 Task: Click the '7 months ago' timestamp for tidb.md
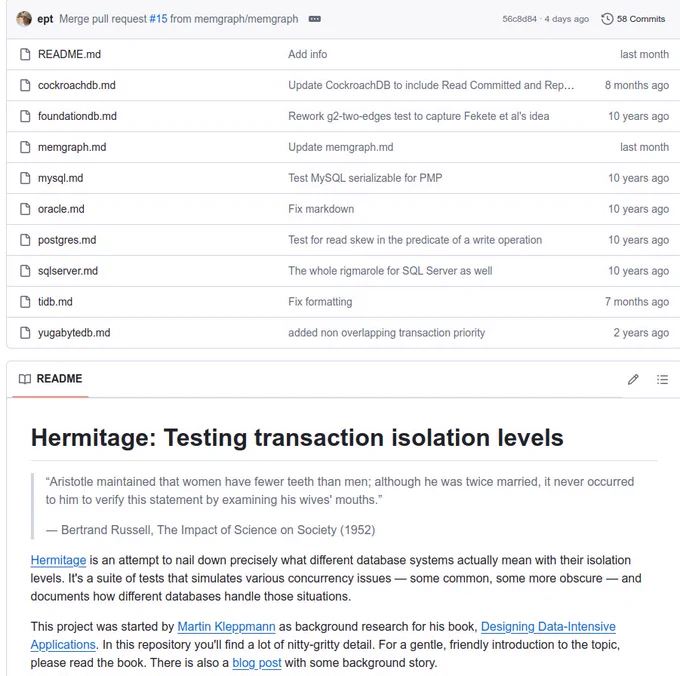tap(637, 302)
